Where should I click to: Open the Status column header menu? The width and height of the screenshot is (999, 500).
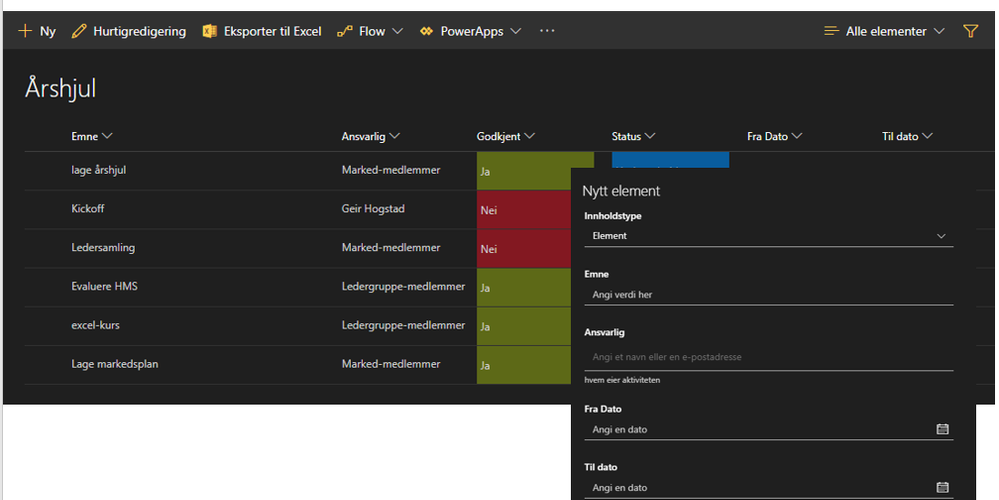tap(633, 136)
